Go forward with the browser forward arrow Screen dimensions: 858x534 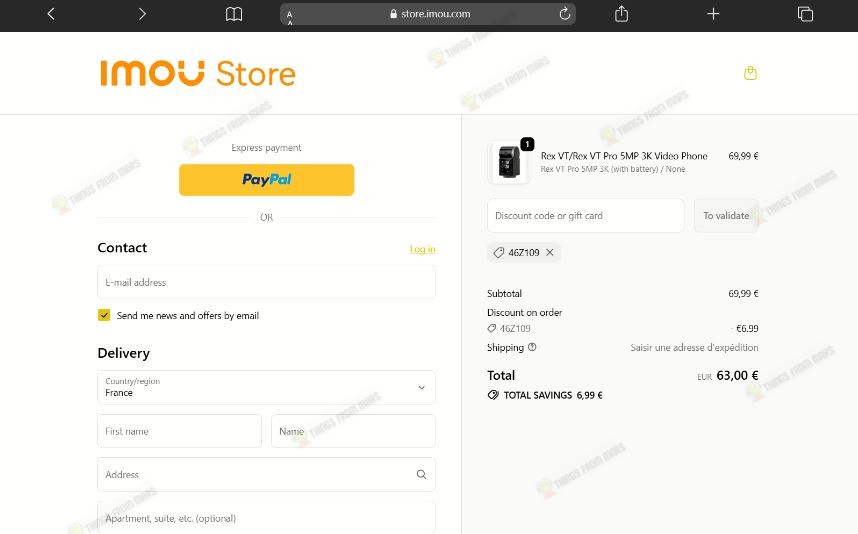[x=142, y=14]
